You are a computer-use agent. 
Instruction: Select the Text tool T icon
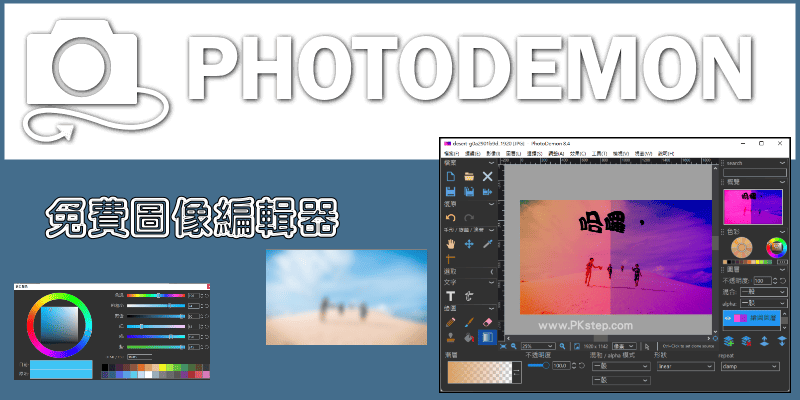pyautogui.click(x=451, y=296)
